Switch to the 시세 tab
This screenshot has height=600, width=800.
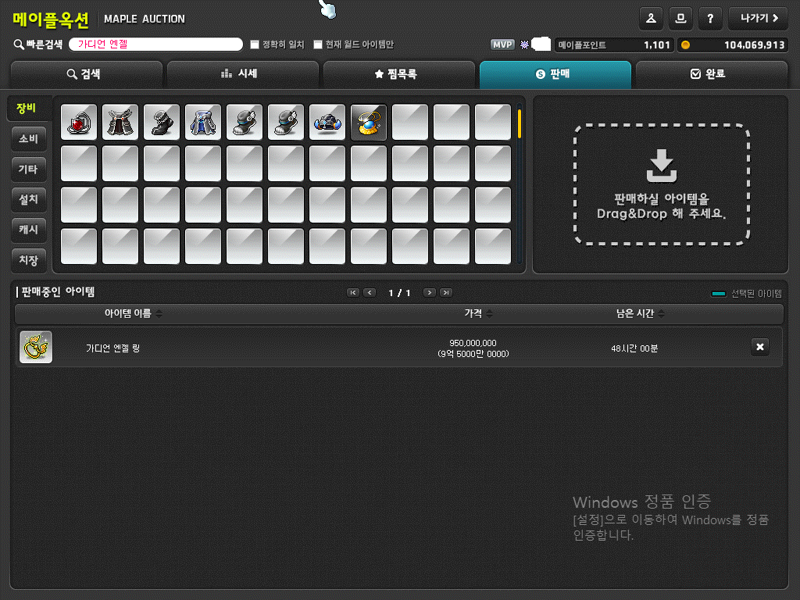tap(242, 74)
